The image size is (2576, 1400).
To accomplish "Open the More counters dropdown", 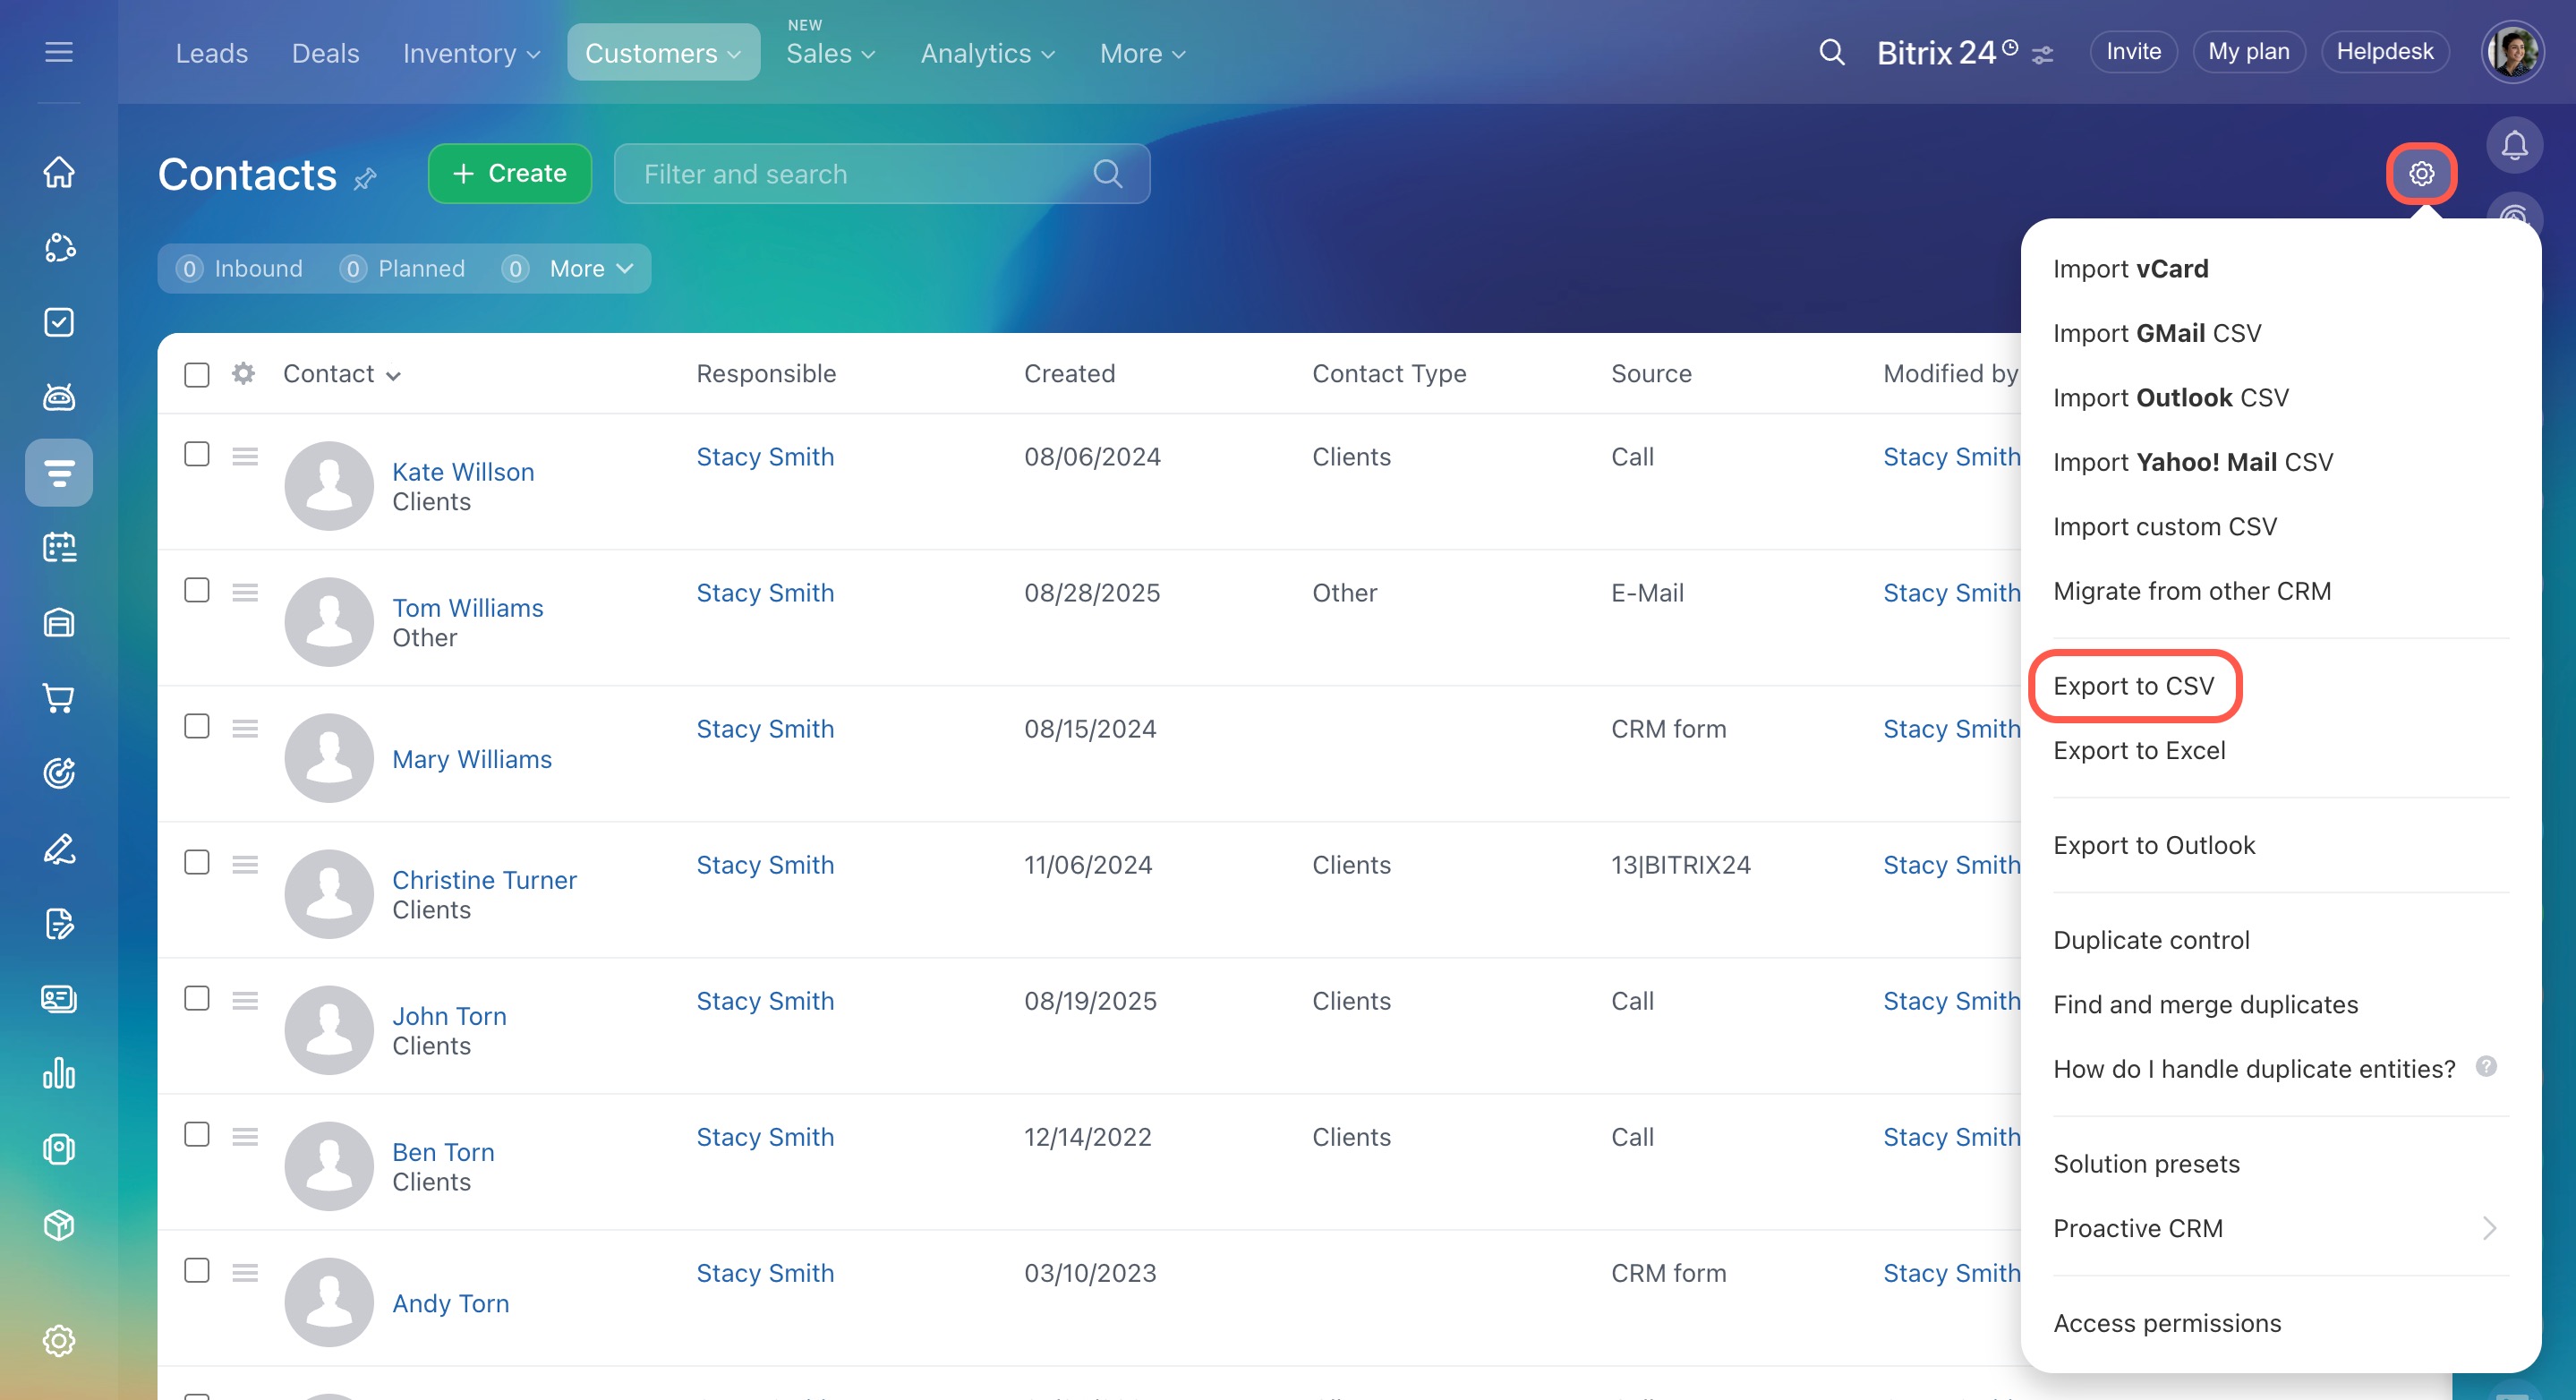I will (x=591, y=269).
